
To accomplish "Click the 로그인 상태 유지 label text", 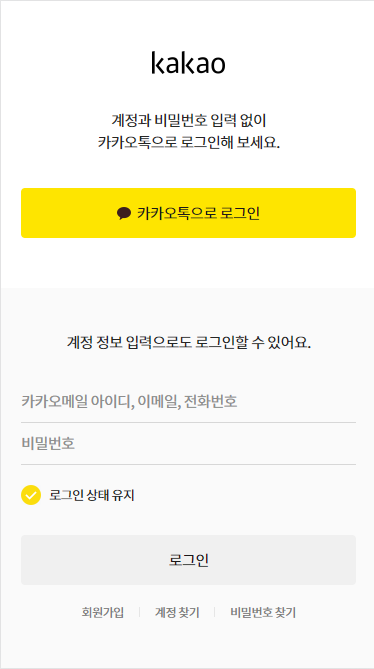I will point(92,495).
